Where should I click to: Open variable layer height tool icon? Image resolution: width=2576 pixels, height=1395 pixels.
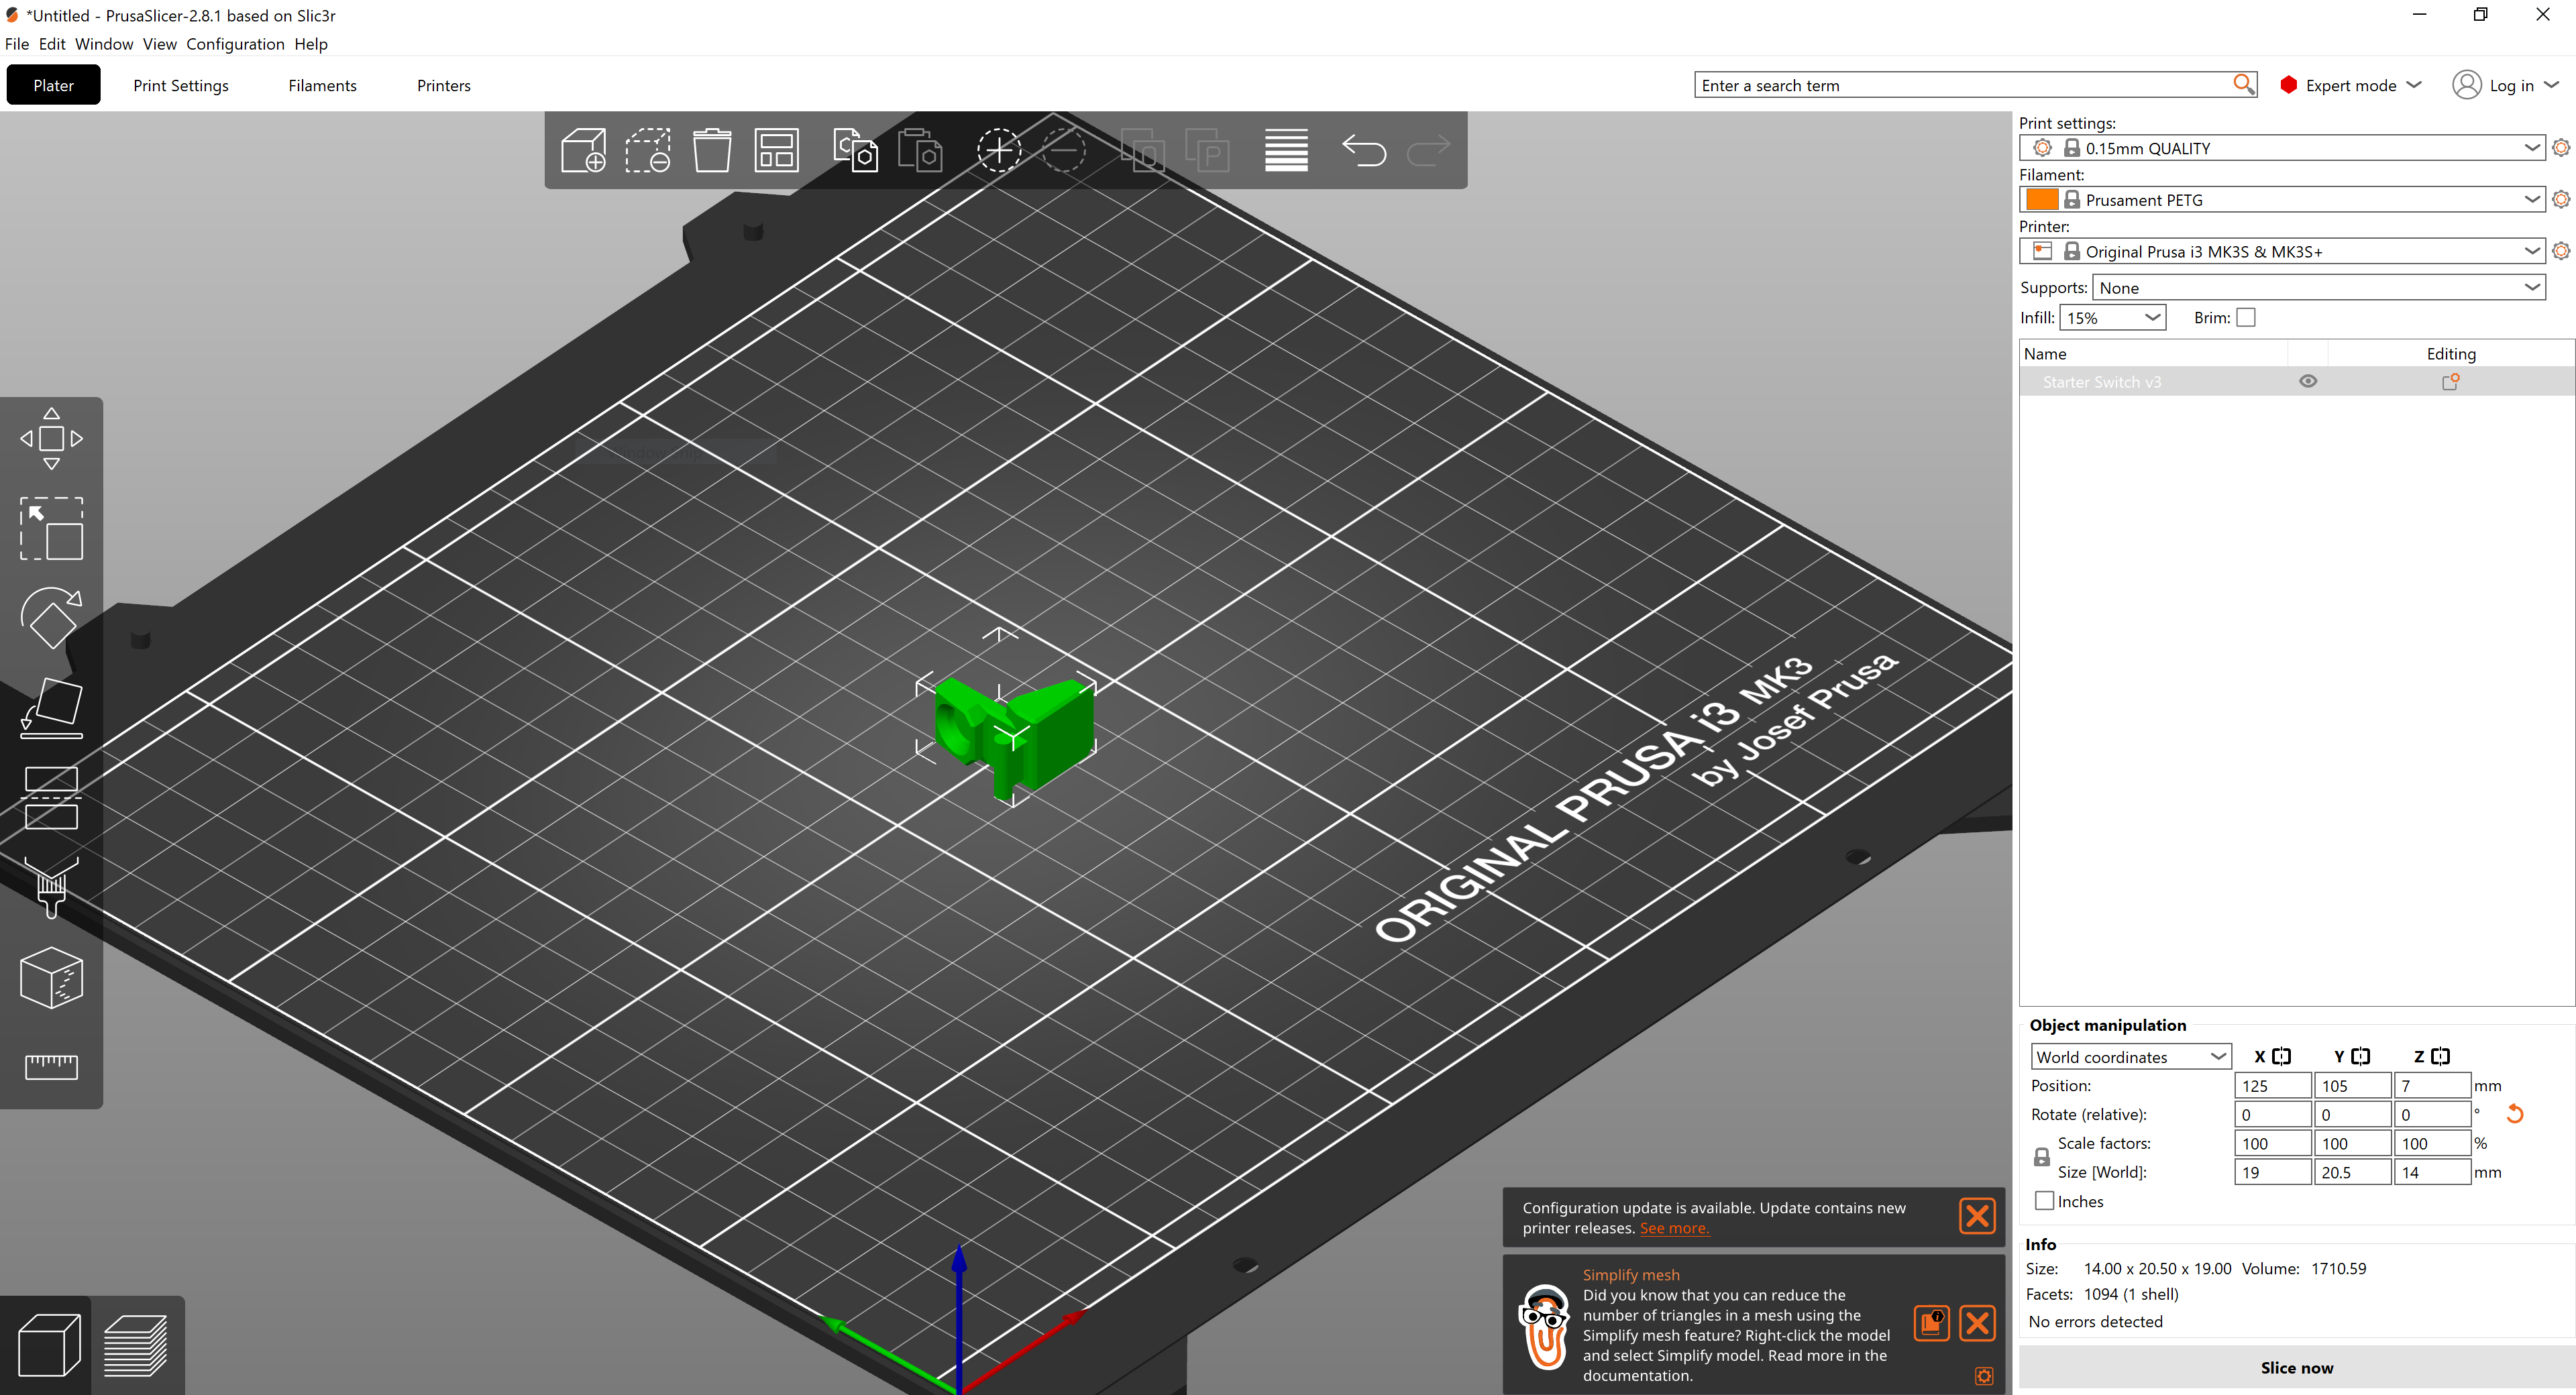[1286, 150]
